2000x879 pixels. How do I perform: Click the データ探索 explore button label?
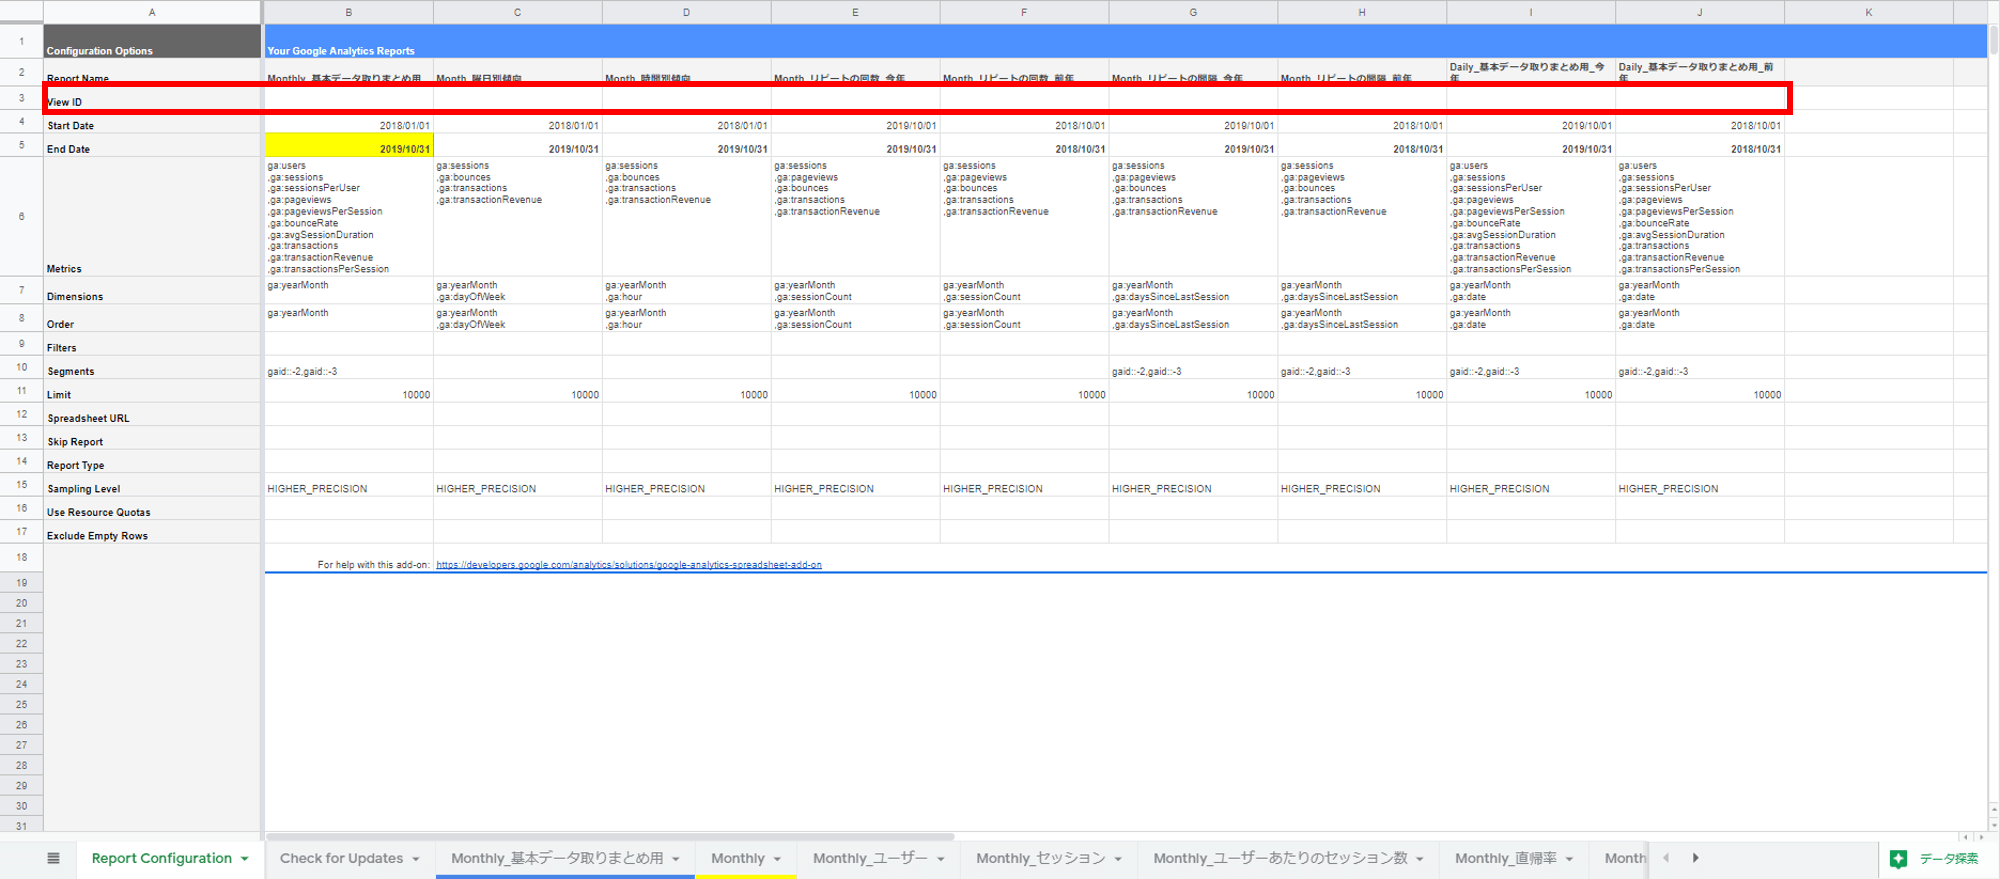[1948, 858]
